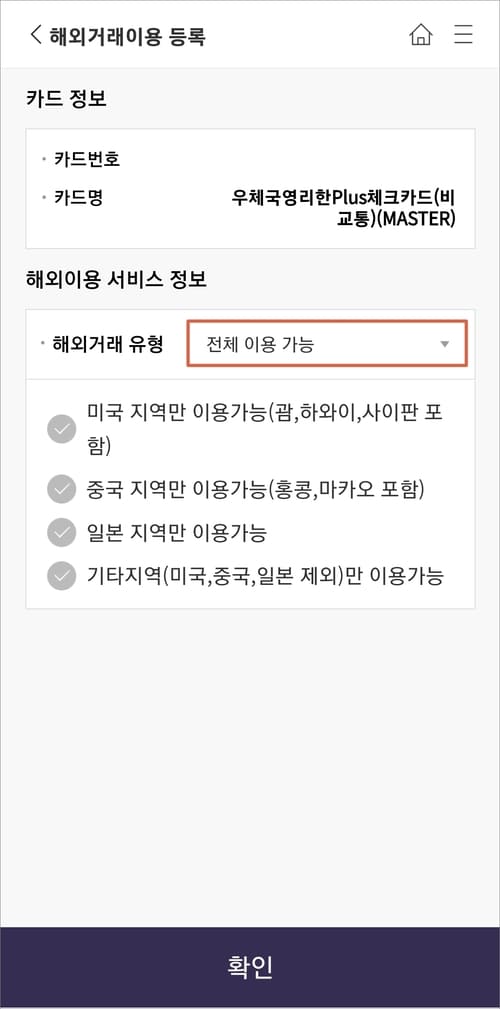
Task: Tap the back arrow icon
Action: tap(35, 35)
